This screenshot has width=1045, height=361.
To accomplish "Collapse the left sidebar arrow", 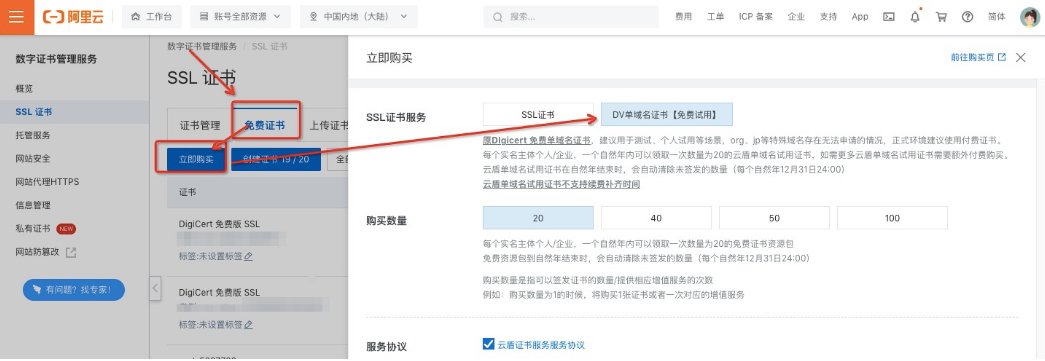I will point(155,288).
